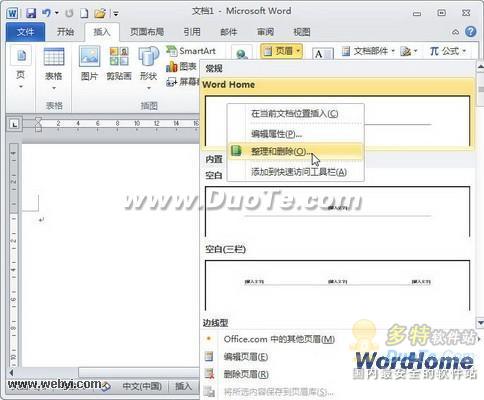Click 中文(中国) language in status bar
This screenshot has height=400, width=484.
tap(142, 386)
